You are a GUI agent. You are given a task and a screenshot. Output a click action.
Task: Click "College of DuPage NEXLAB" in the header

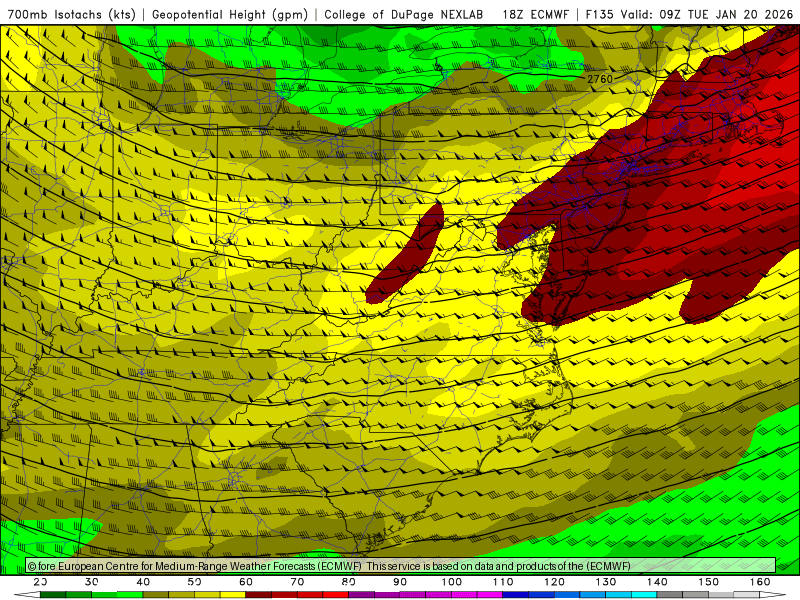[x=403, y=15]
